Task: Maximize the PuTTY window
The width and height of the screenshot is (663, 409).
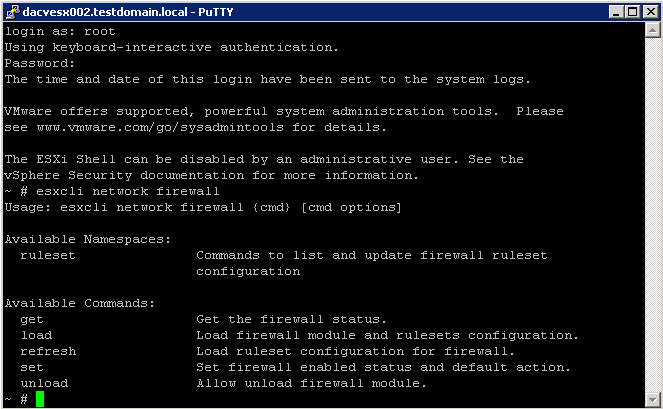Action: pos(633,12)
